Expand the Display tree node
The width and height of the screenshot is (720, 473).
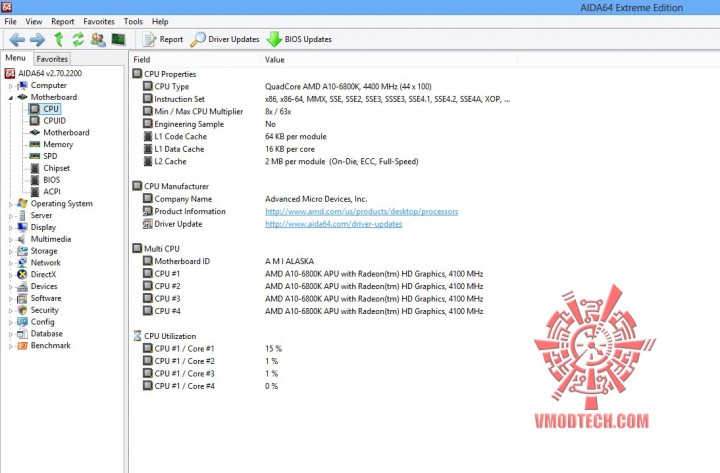click(x=11, y=228)
